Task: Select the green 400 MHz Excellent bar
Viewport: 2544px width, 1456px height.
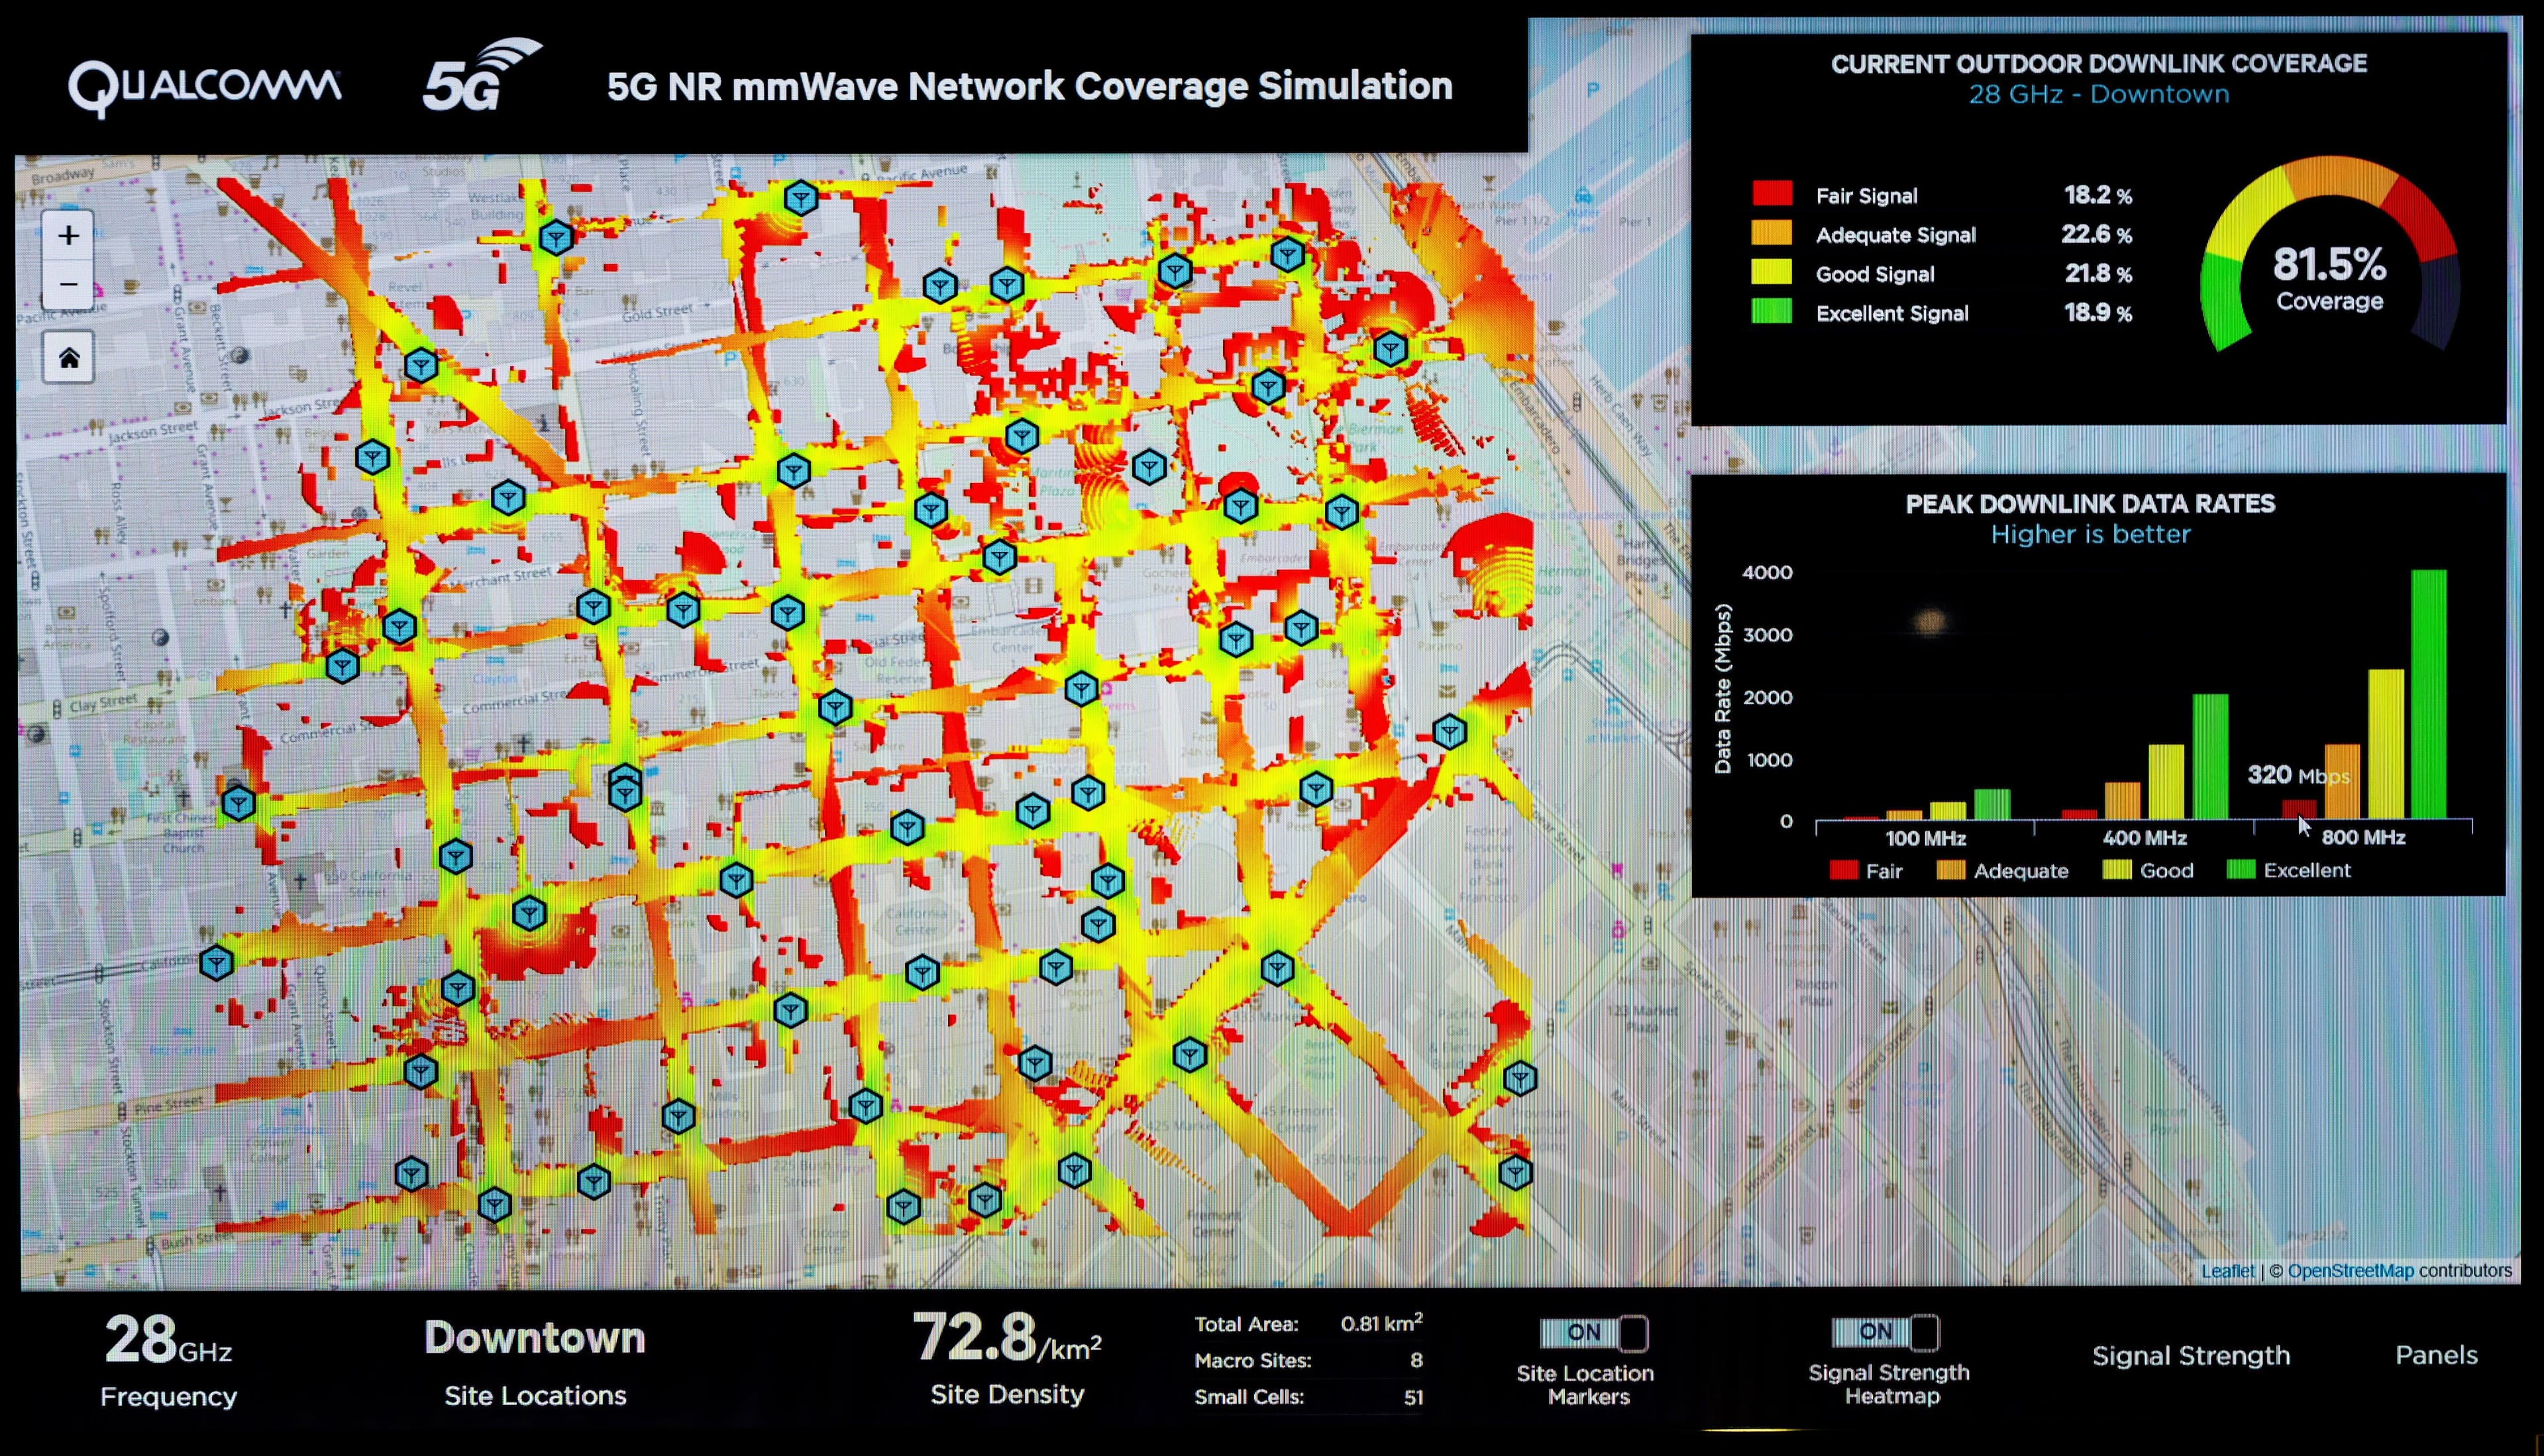Action: (x=2210, y=756)
